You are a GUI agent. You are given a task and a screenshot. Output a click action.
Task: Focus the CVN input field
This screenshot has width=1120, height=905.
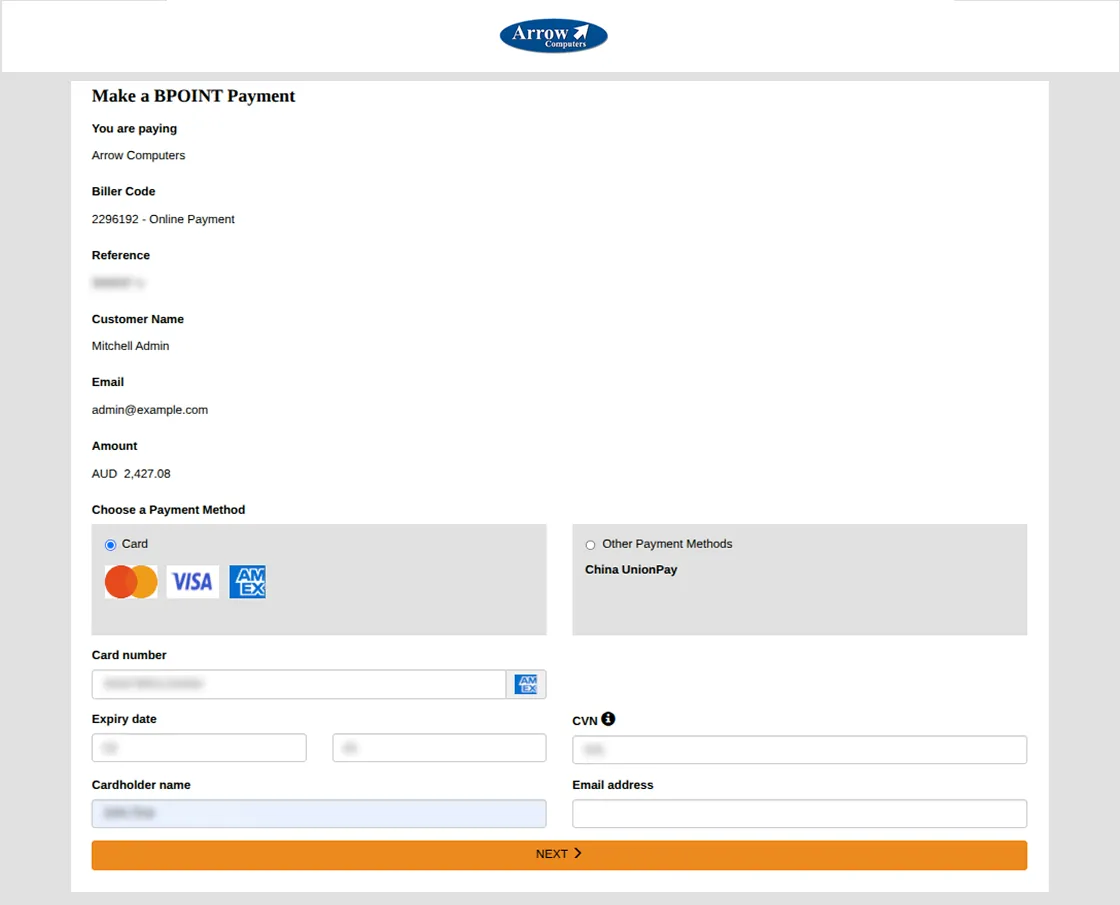point(799,750)
